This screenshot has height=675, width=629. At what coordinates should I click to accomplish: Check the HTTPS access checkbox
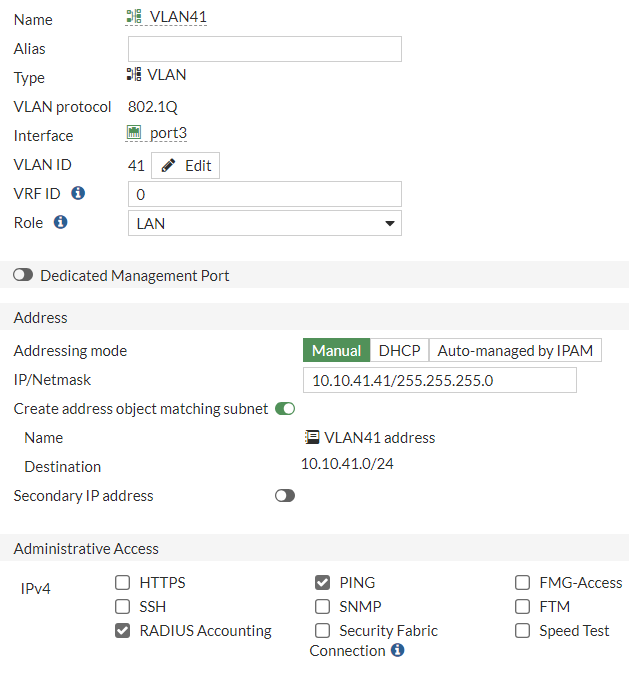pos(123,582)
